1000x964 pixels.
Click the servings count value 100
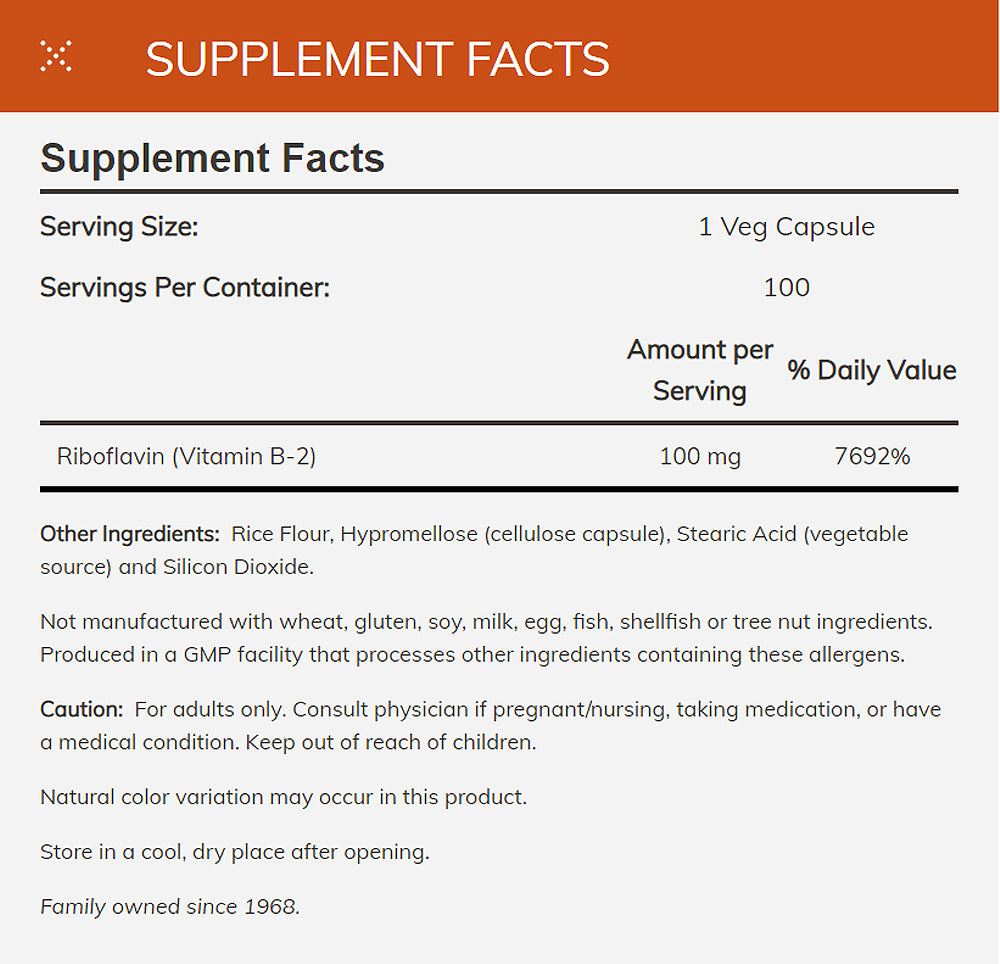click(x=786, y=288)
